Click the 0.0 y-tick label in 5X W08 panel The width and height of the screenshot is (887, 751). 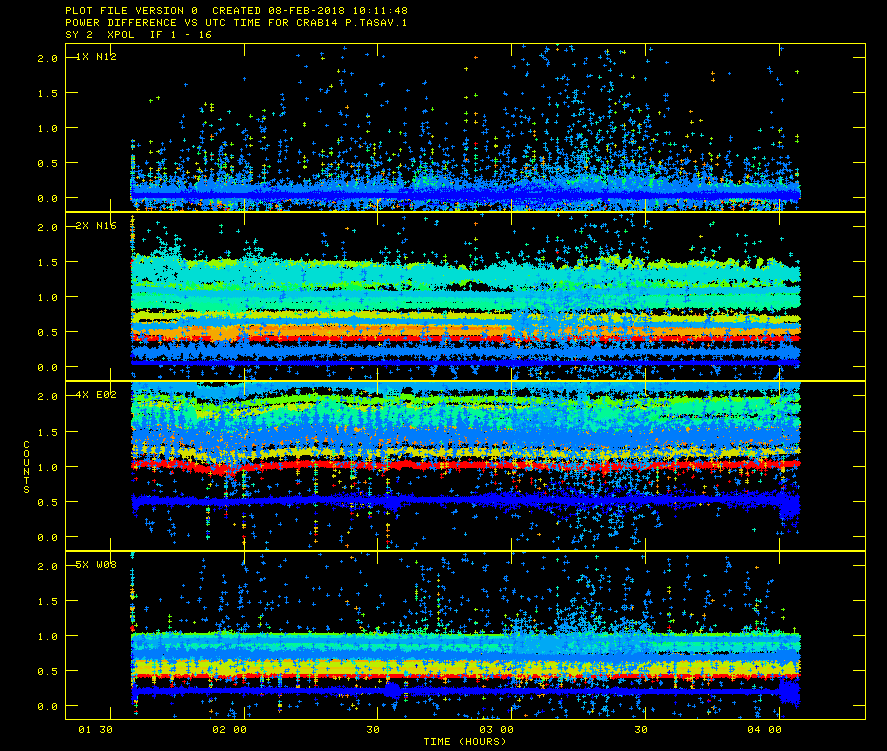point(46,706)
